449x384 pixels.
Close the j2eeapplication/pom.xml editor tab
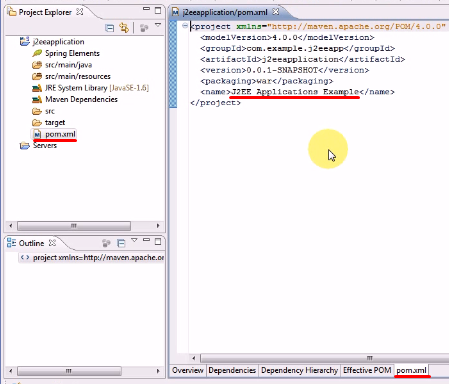pos(276,12)
